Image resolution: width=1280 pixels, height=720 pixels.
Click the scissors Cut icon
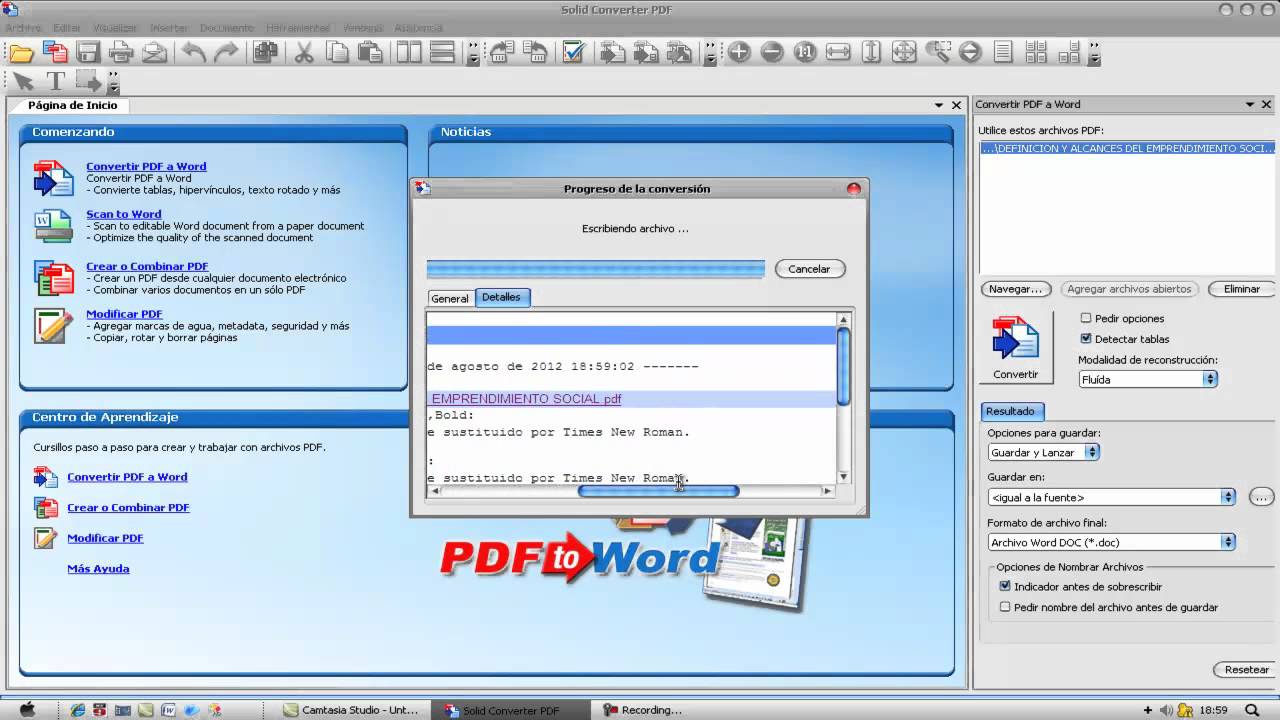[x=304, y=53]
